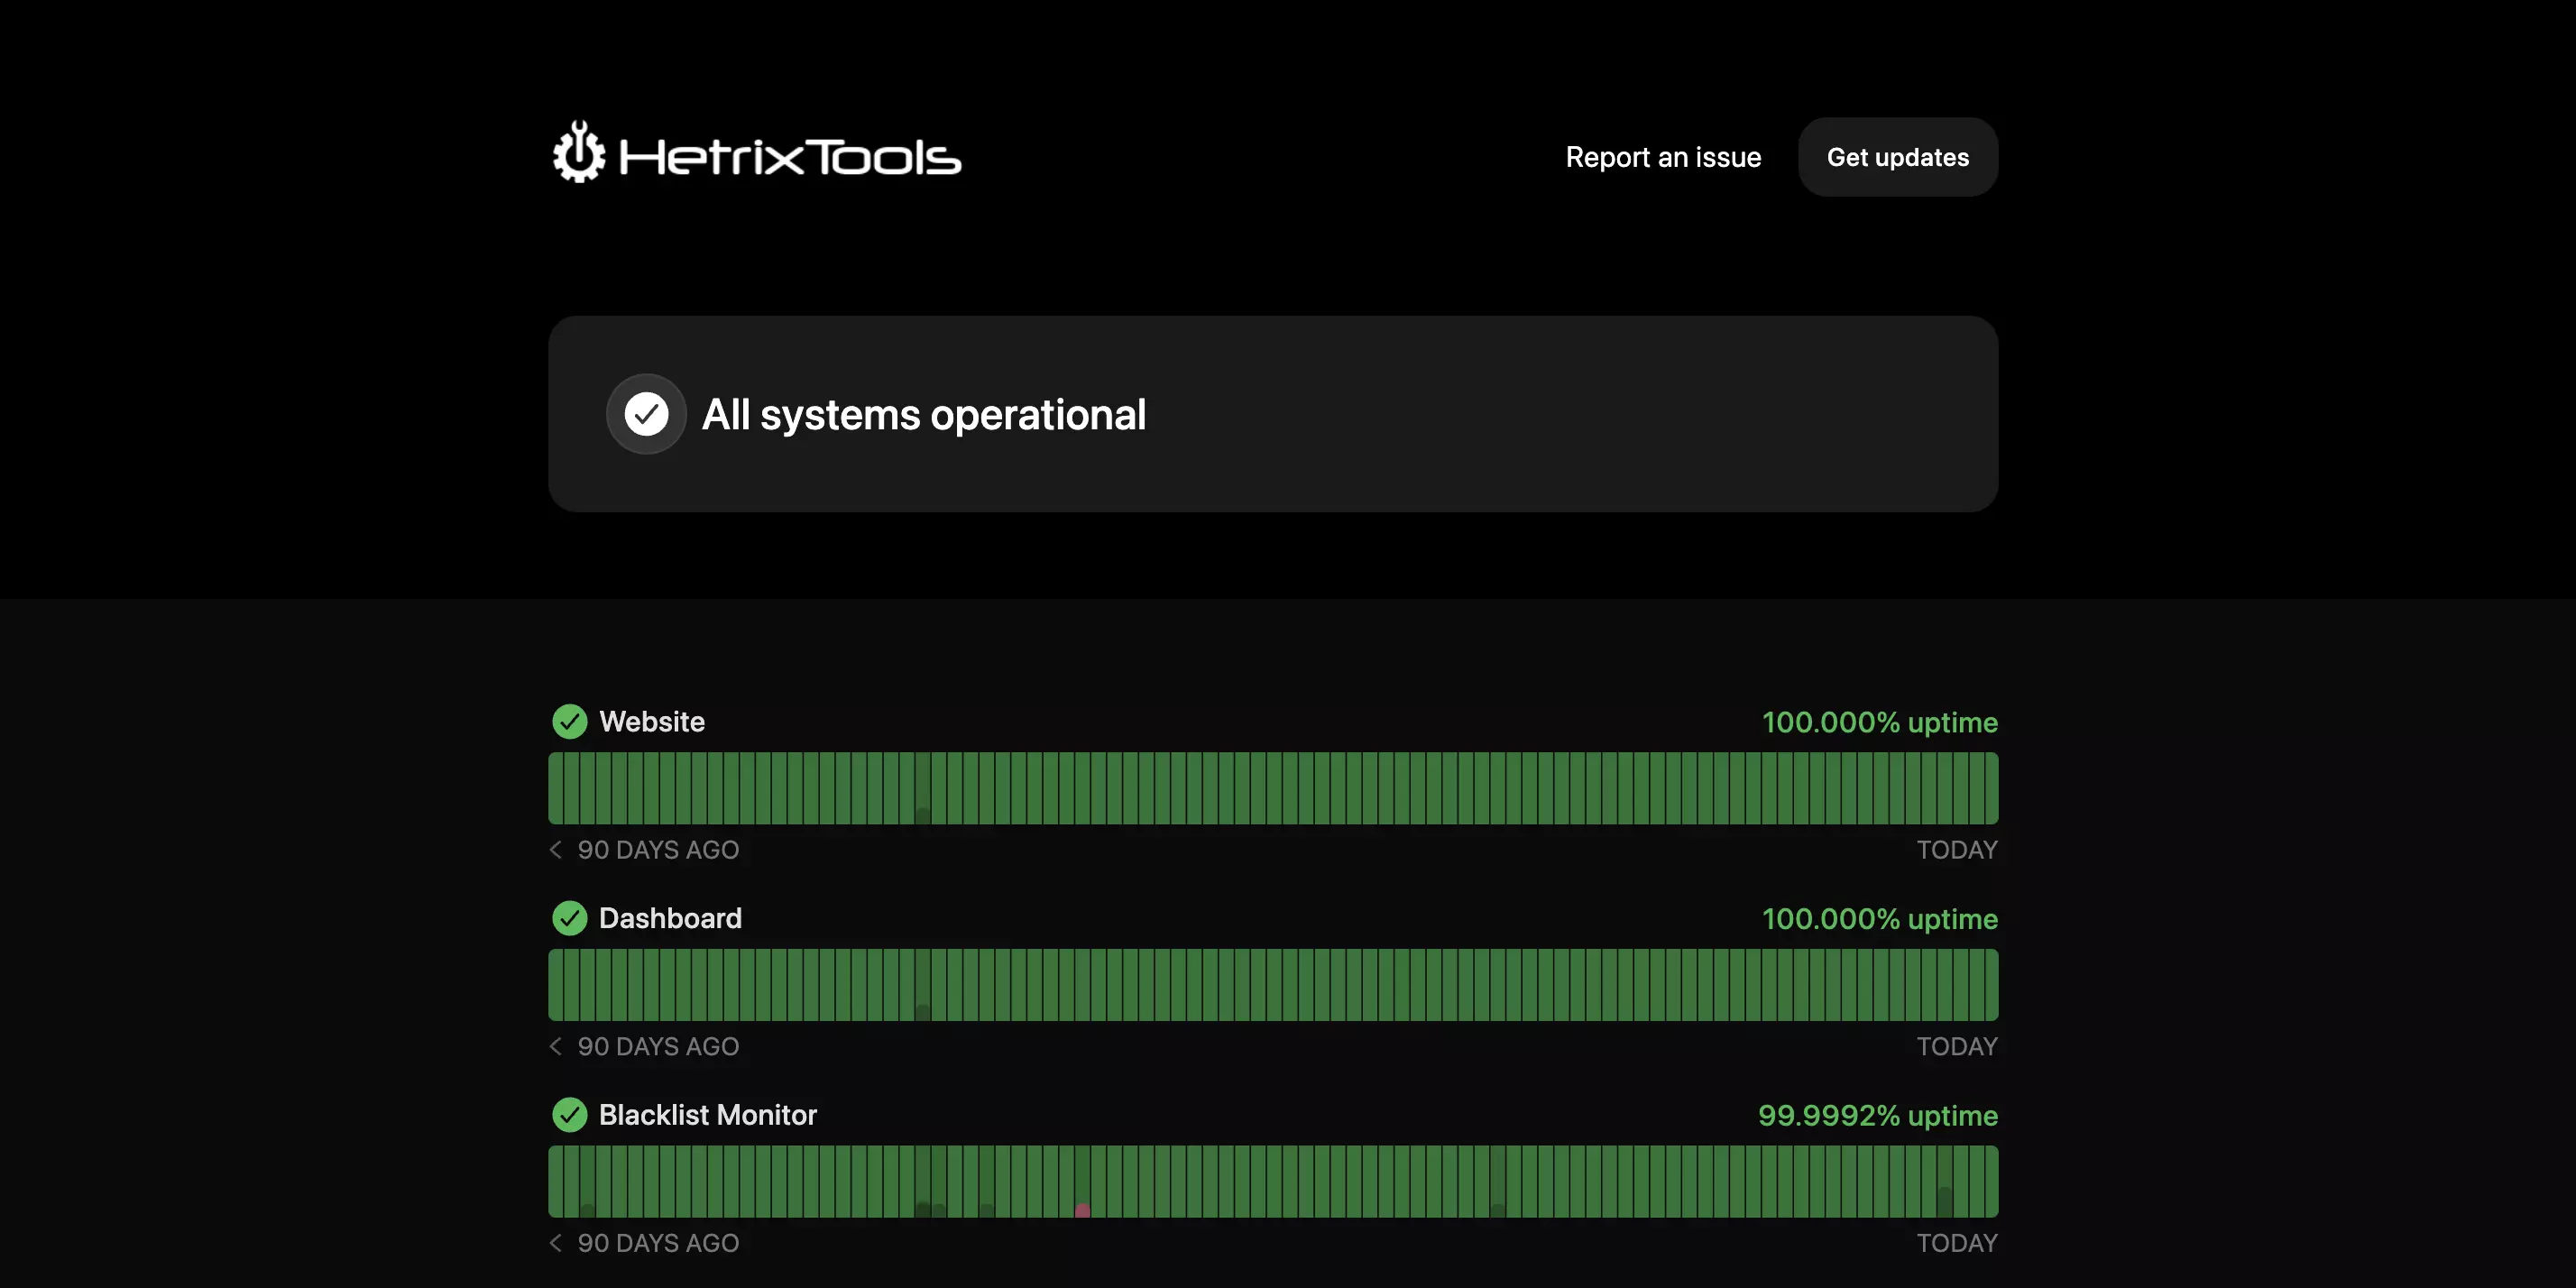Go back via the Website row's left chevron
This screenshot has width=2576, height=1288.
(x=556, y=849)
